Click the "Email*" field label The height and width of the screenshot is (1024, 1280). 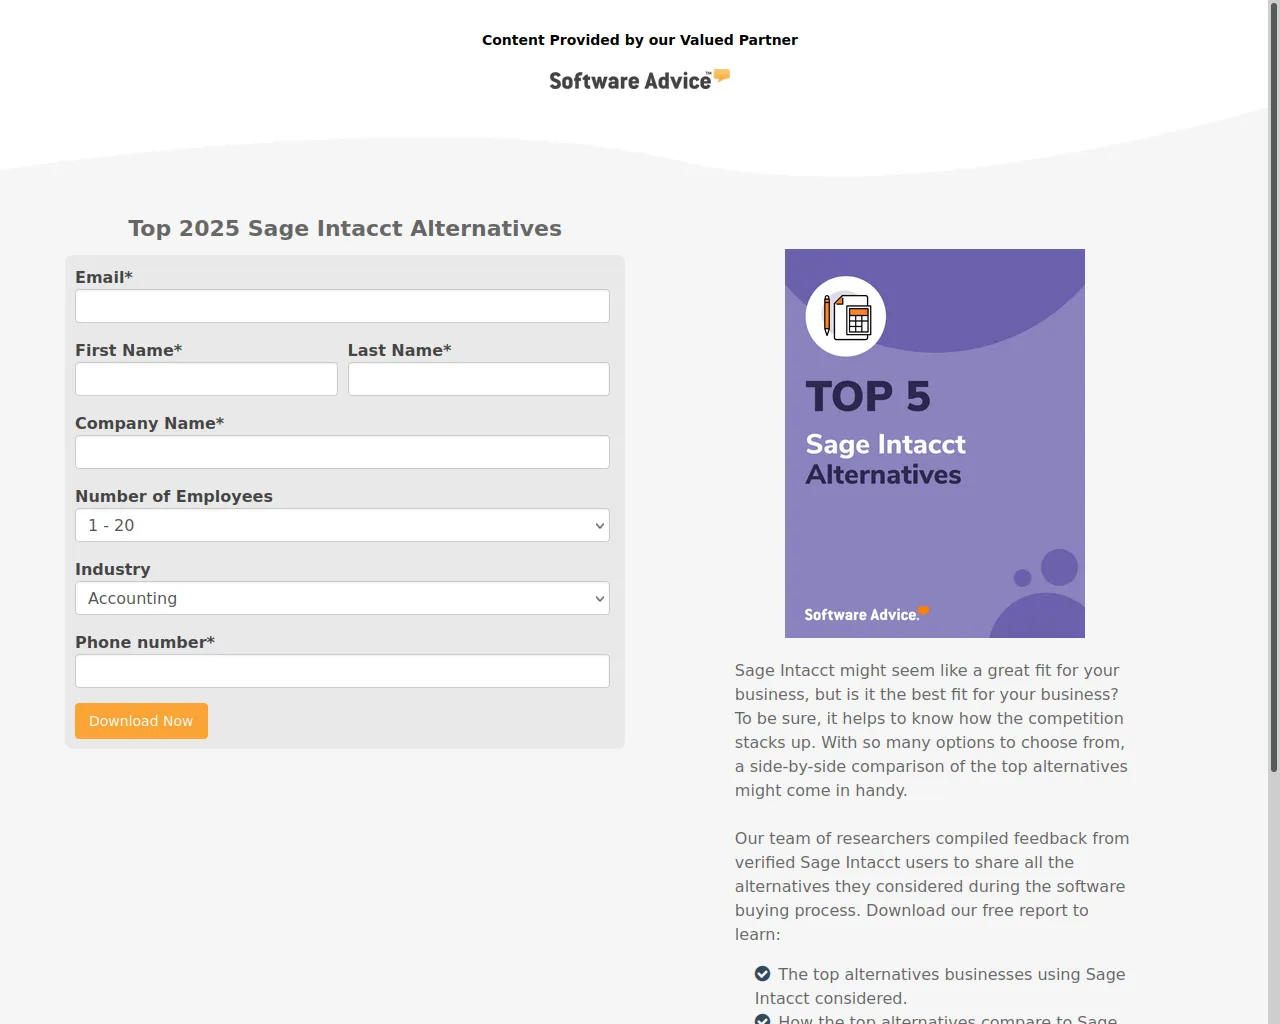104,277
